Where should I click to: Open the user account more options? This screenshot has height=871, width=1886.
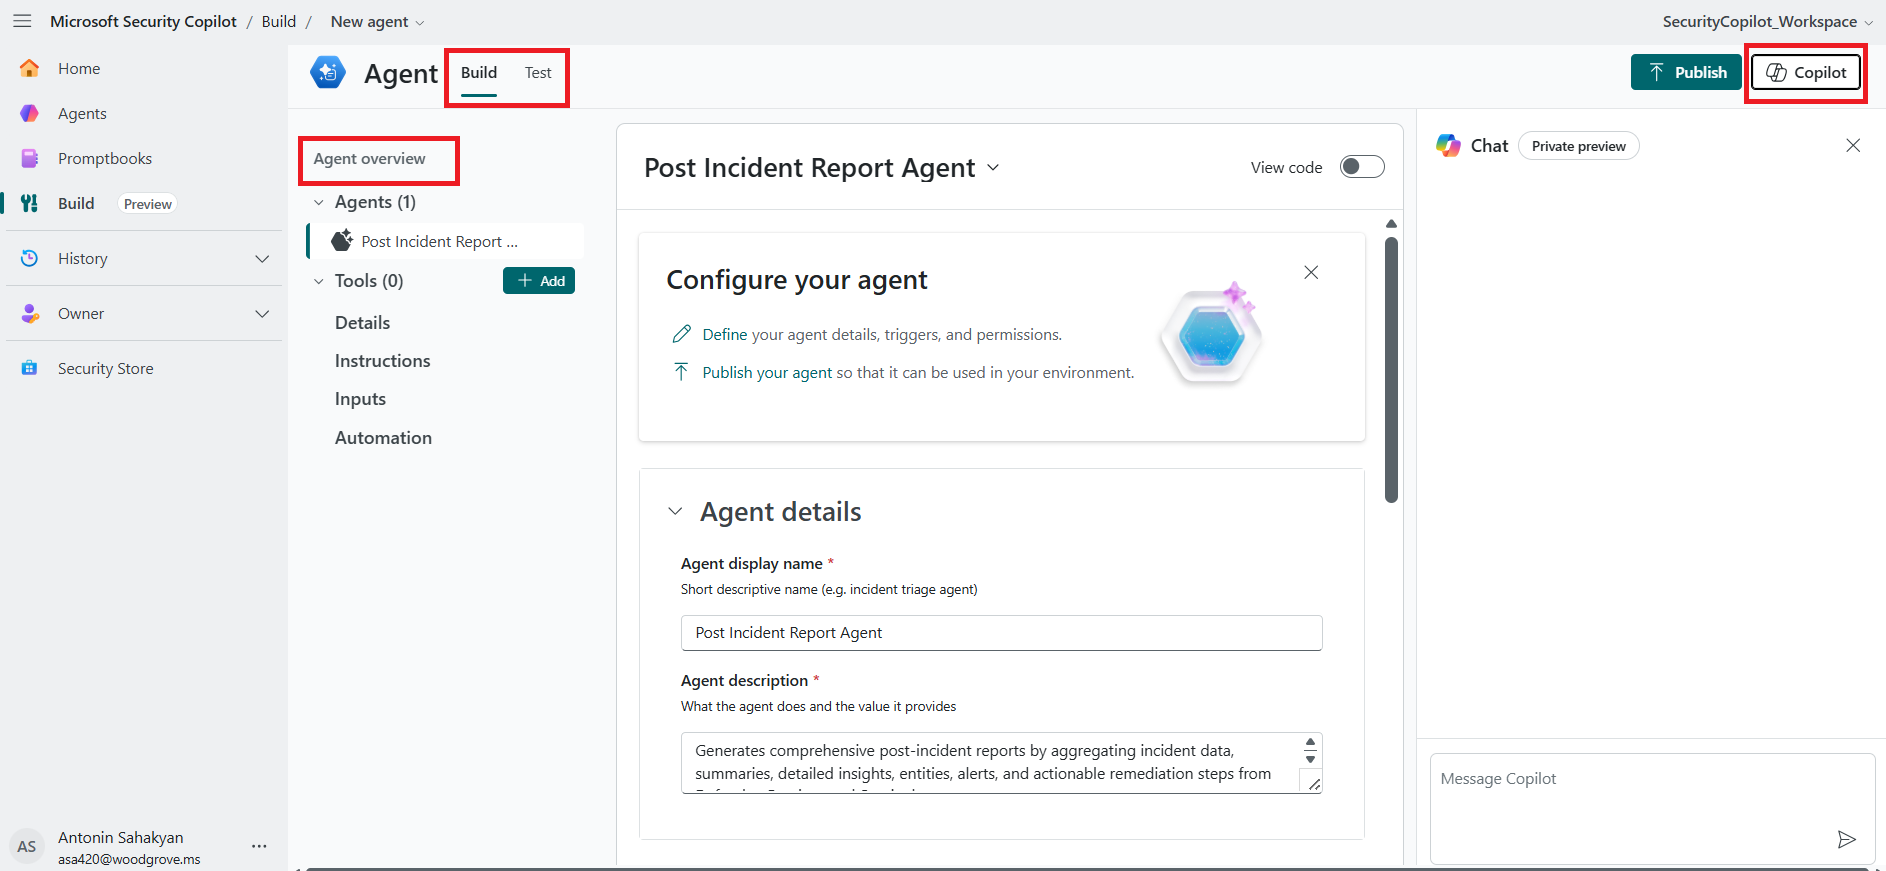(259, 846)
